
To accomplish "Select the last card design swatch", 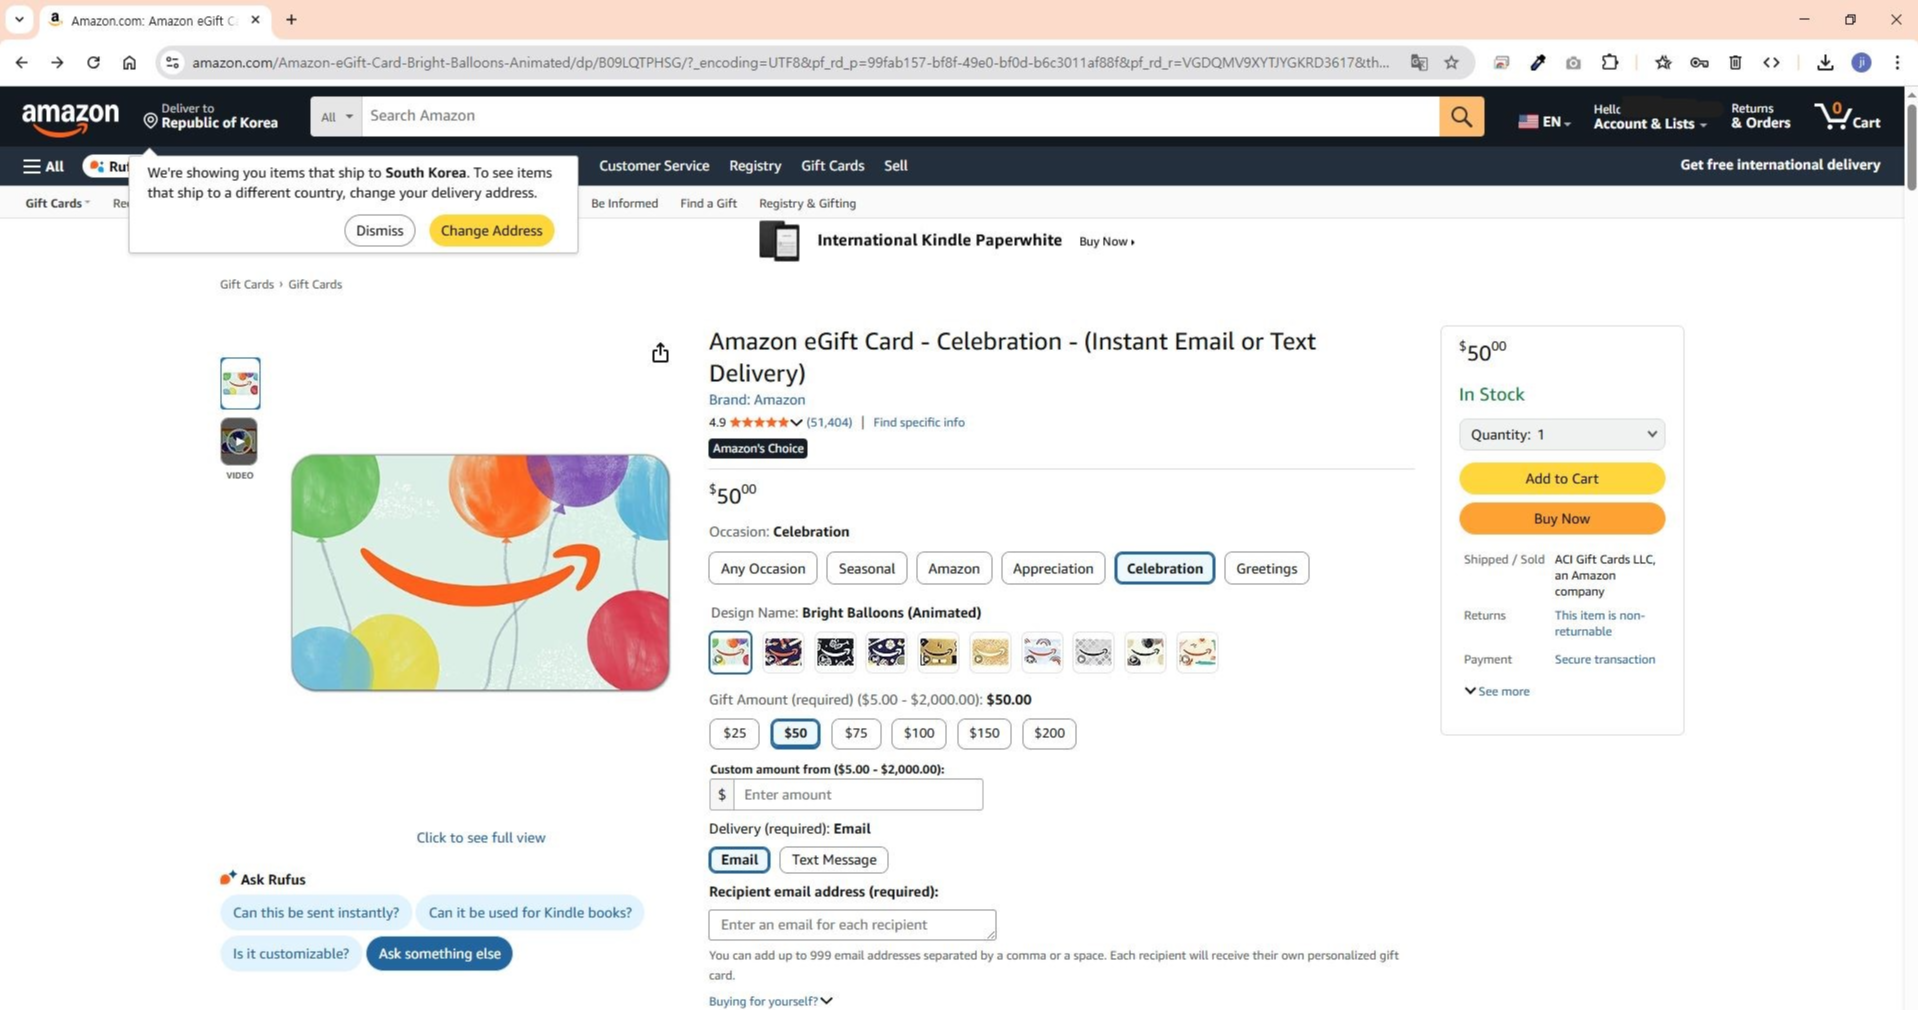I will [1197, 652].
